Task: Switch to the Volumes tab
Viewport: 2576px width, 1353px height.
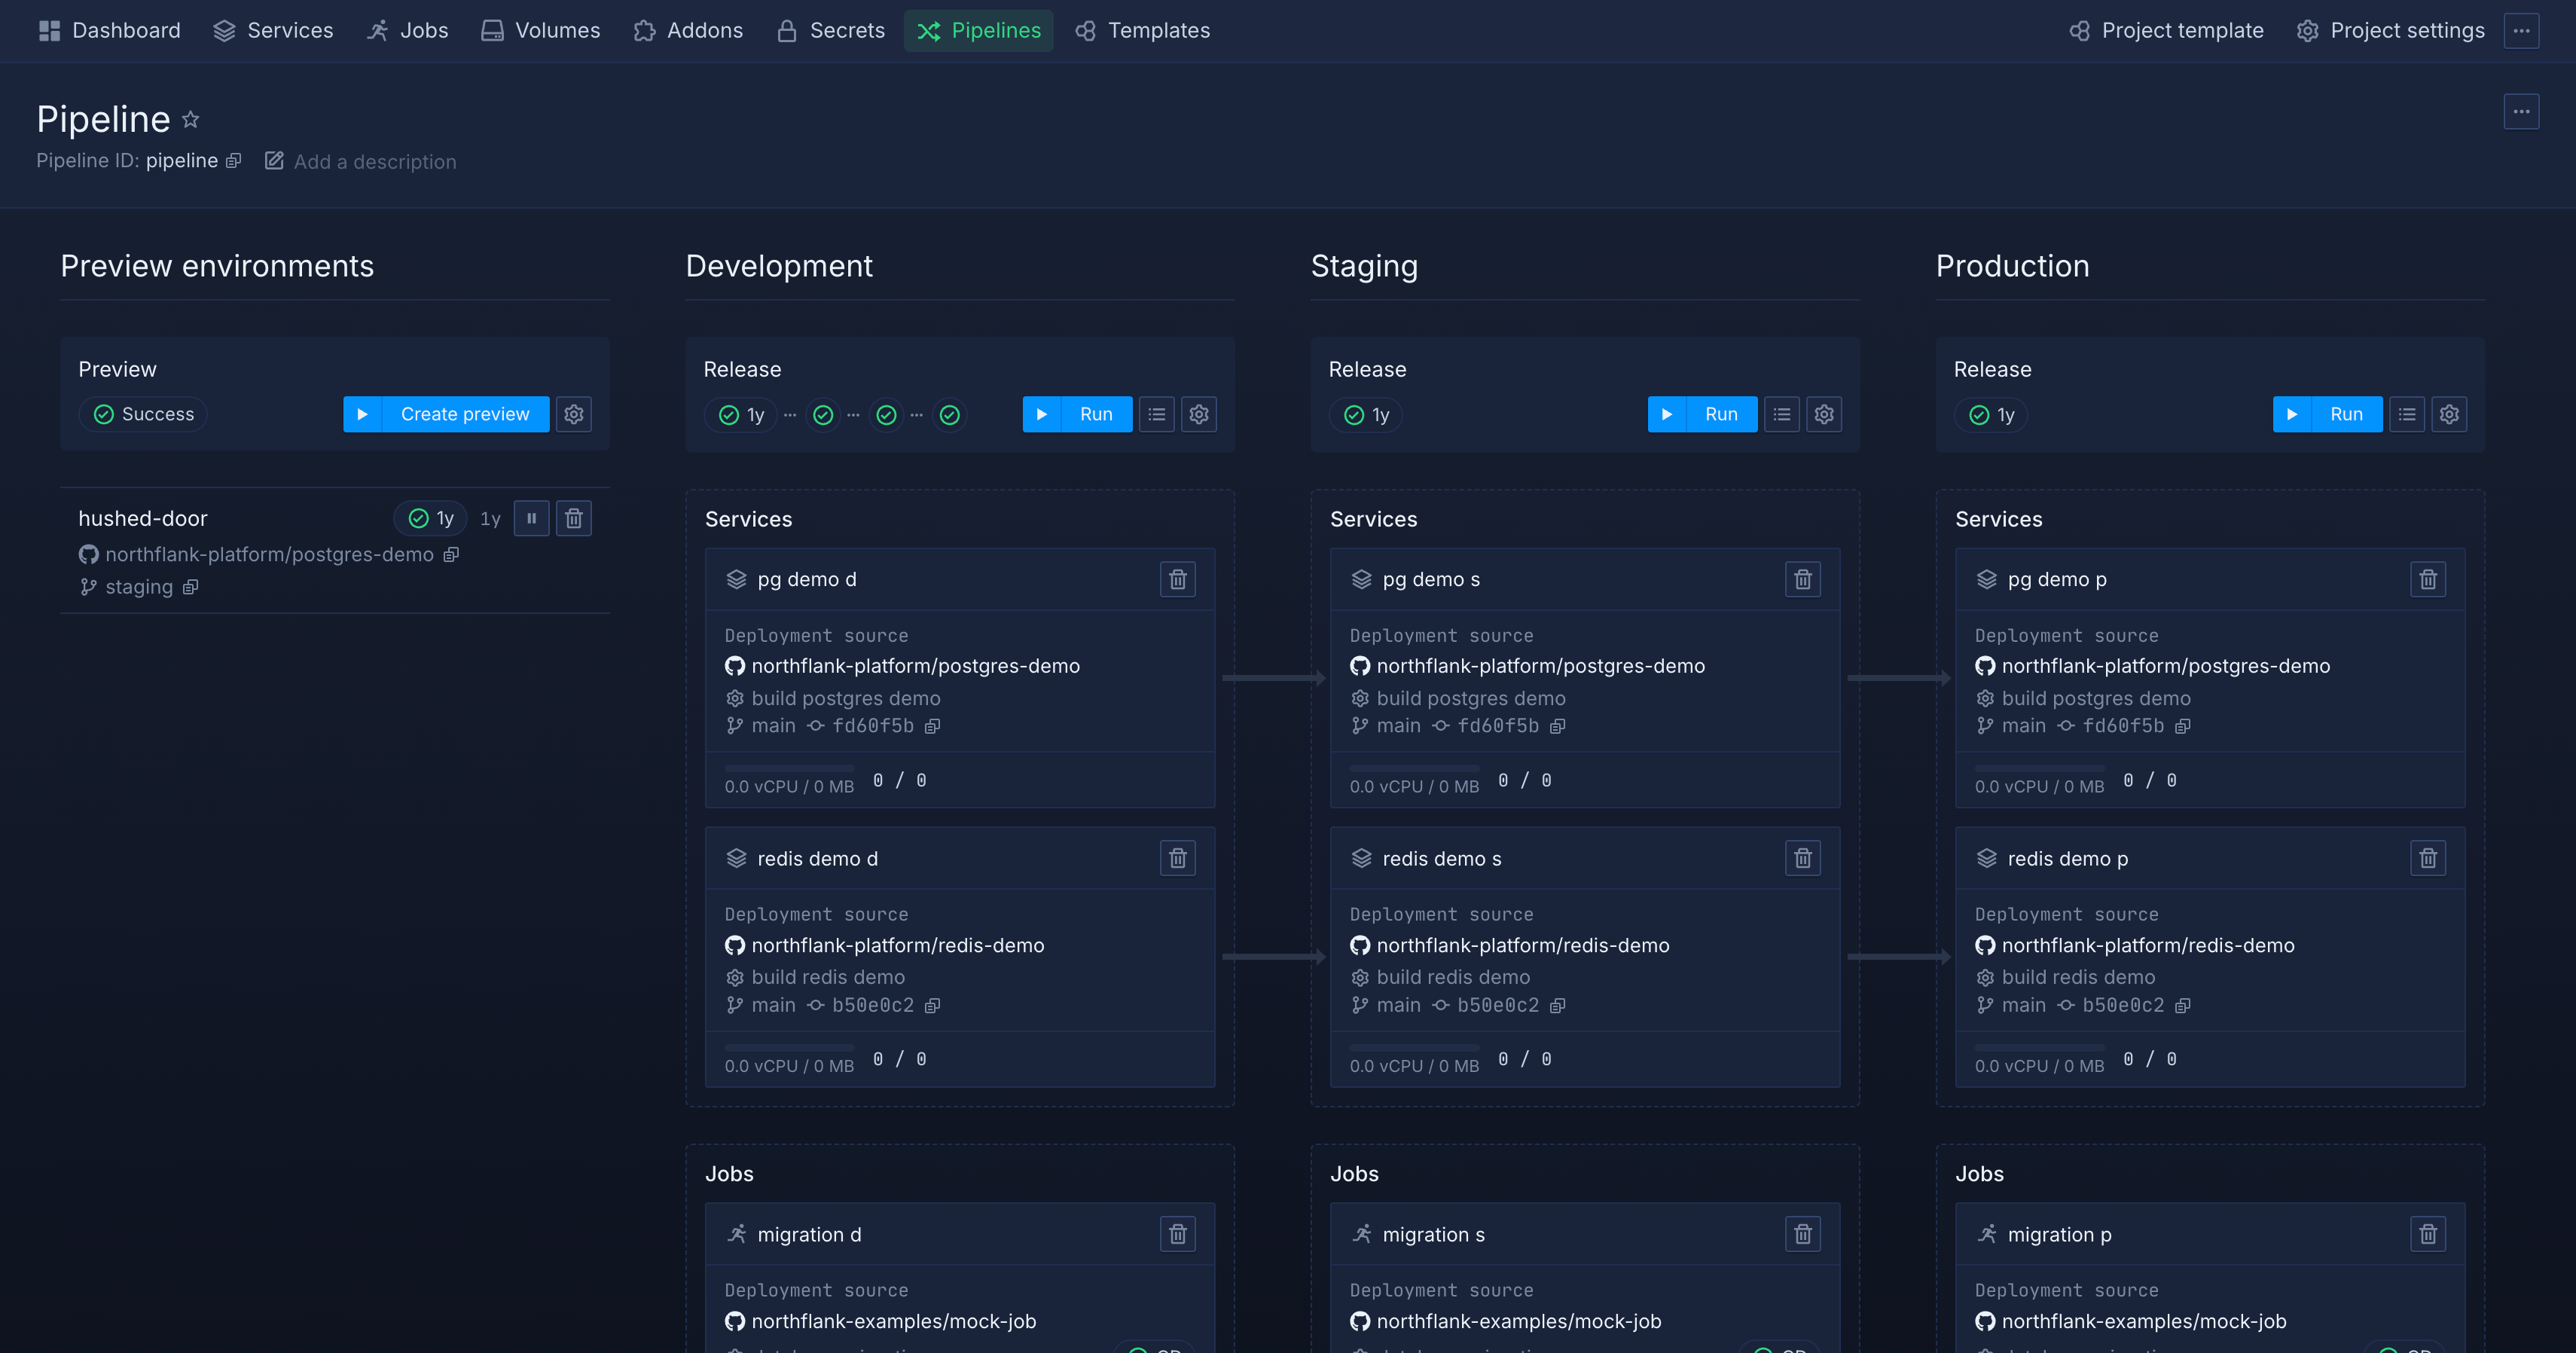Action: click(x=541, y=30)
